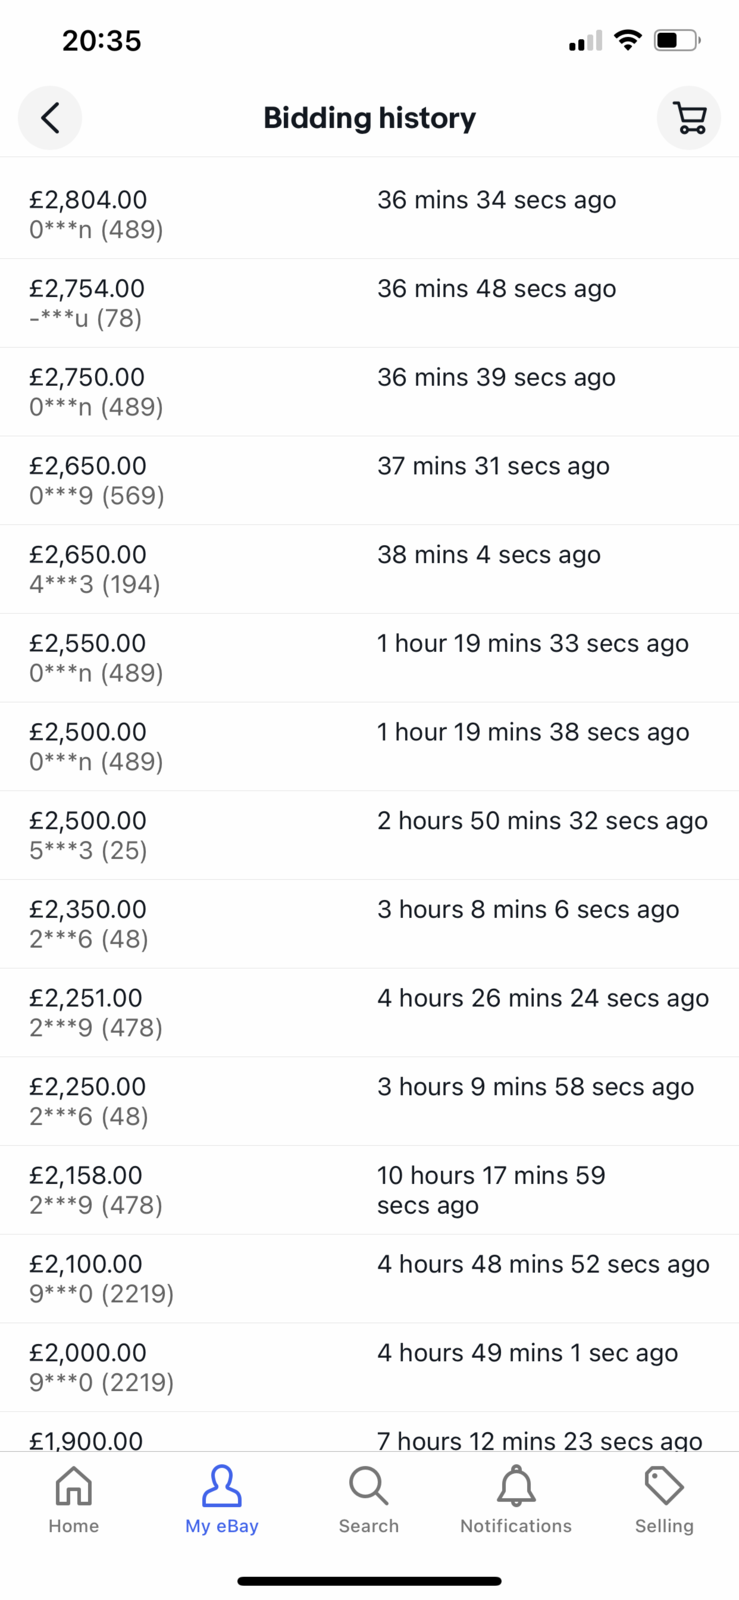Tap the £2,251.00 bid amount
The height and width of the screenshot is (1600, 739).
point(86,998)
